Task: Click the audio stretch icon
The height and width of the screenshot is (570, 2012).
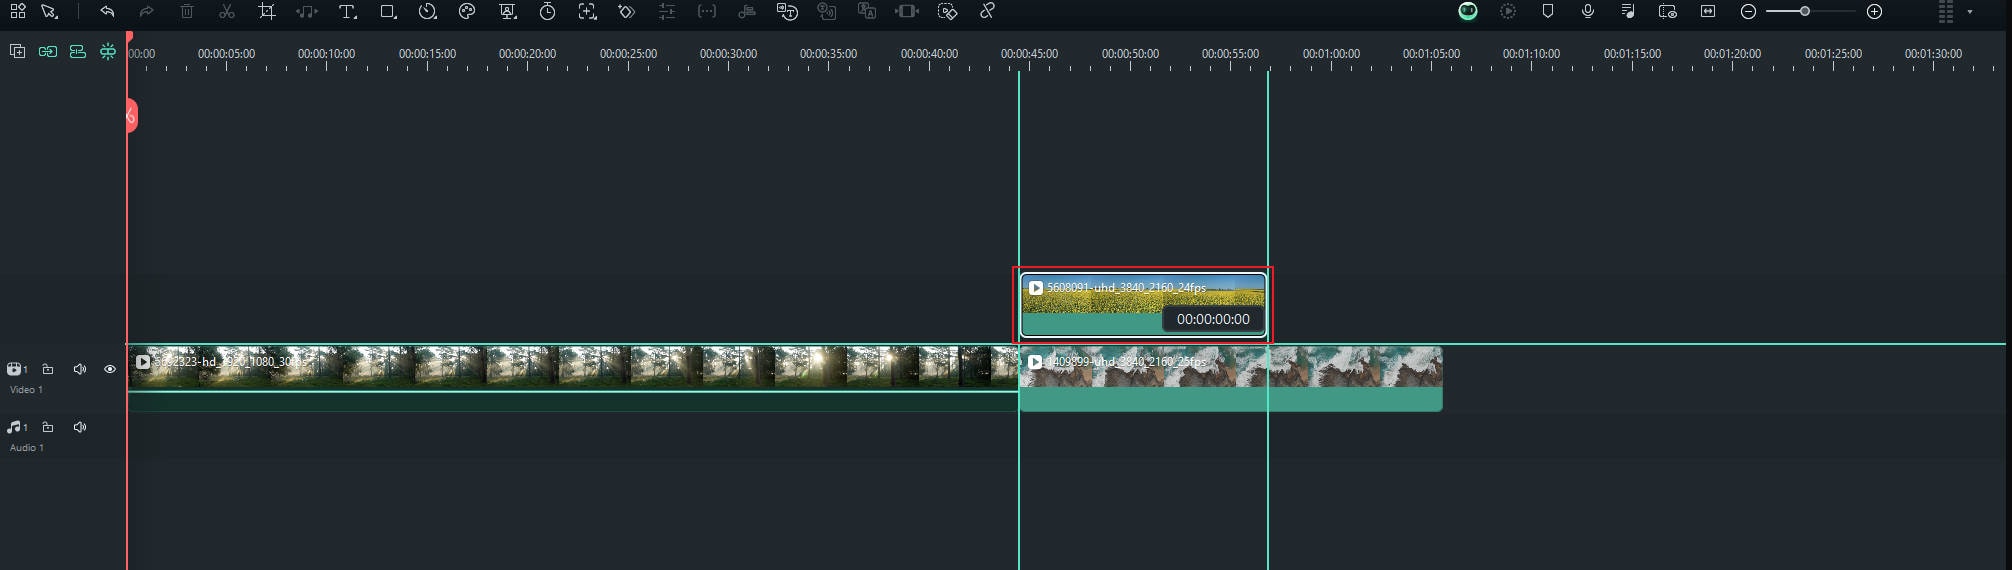Action: click(747, 11)
